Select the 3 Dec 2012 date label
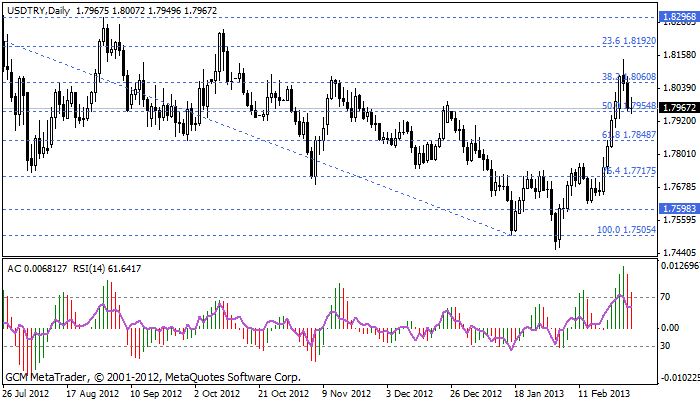 click(409, 394)
